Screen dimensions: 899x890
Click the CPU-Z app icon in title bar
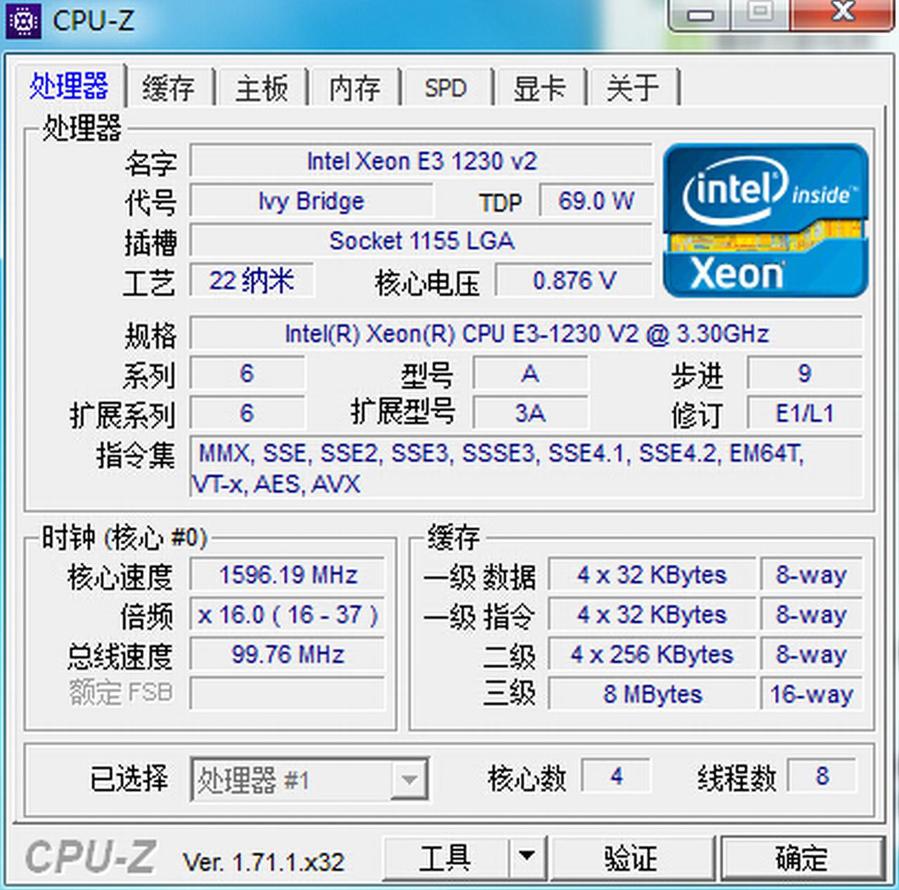[x=23, y=21]
